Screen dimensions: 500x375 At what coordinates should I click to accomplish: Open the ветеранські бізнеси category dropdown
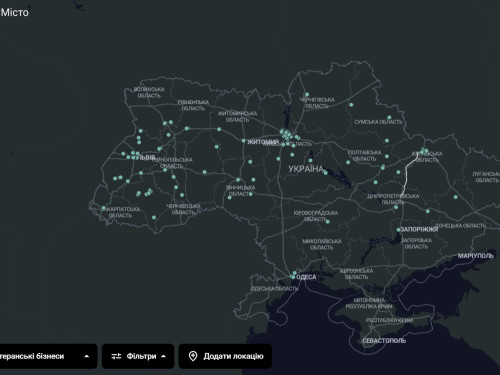click(x=47, y=356)
